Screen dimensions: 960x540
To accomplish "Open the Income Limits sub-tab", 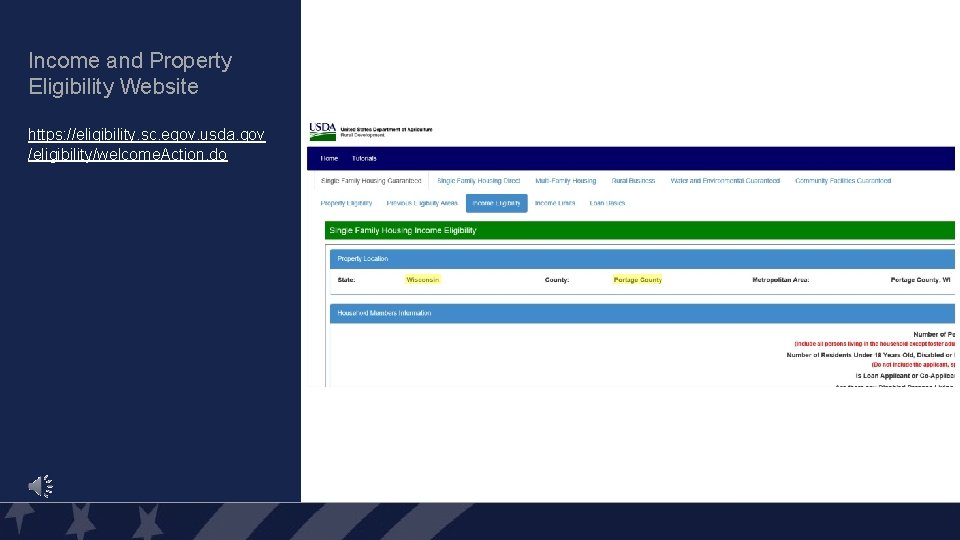I will coord(555,203).
